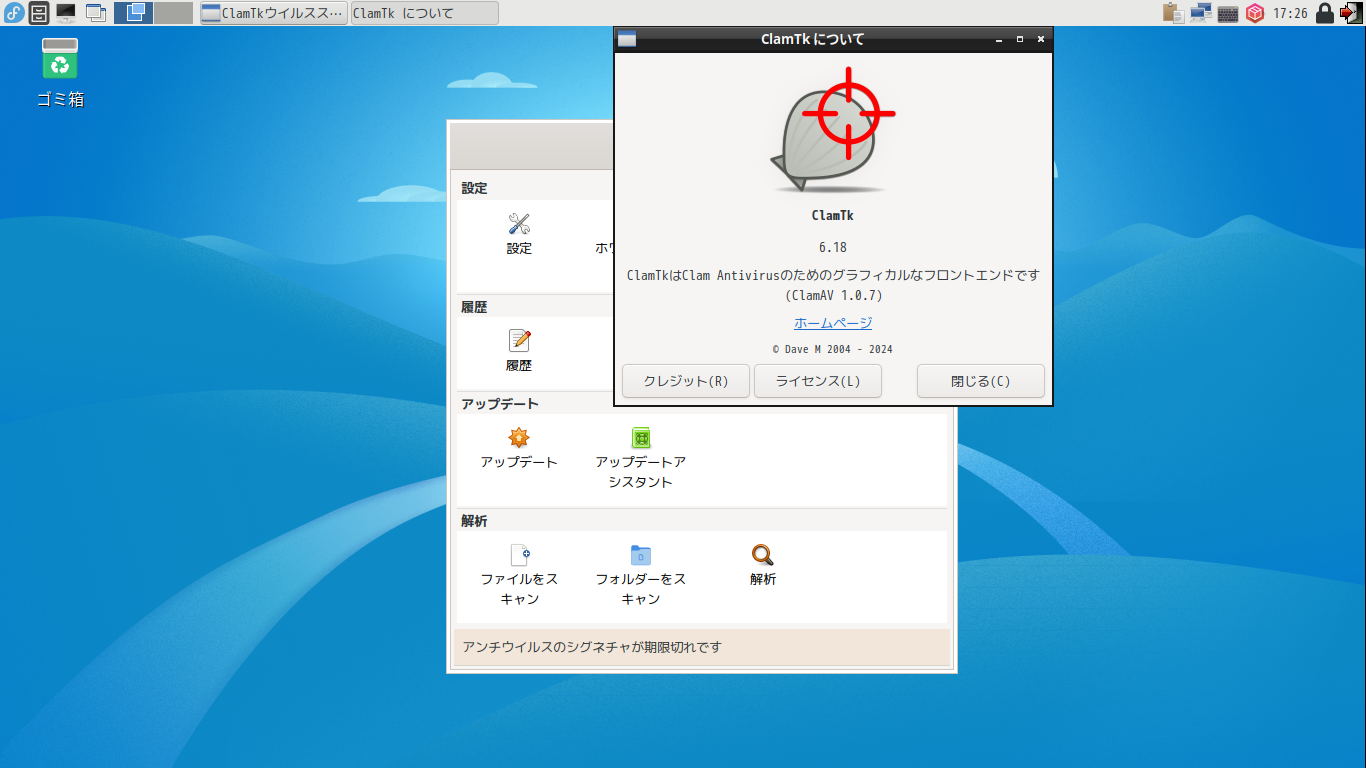Click the overlapping-windows icon in the top panel
The width and height of the screenshot is (1366, 768).
coord(96,13)
